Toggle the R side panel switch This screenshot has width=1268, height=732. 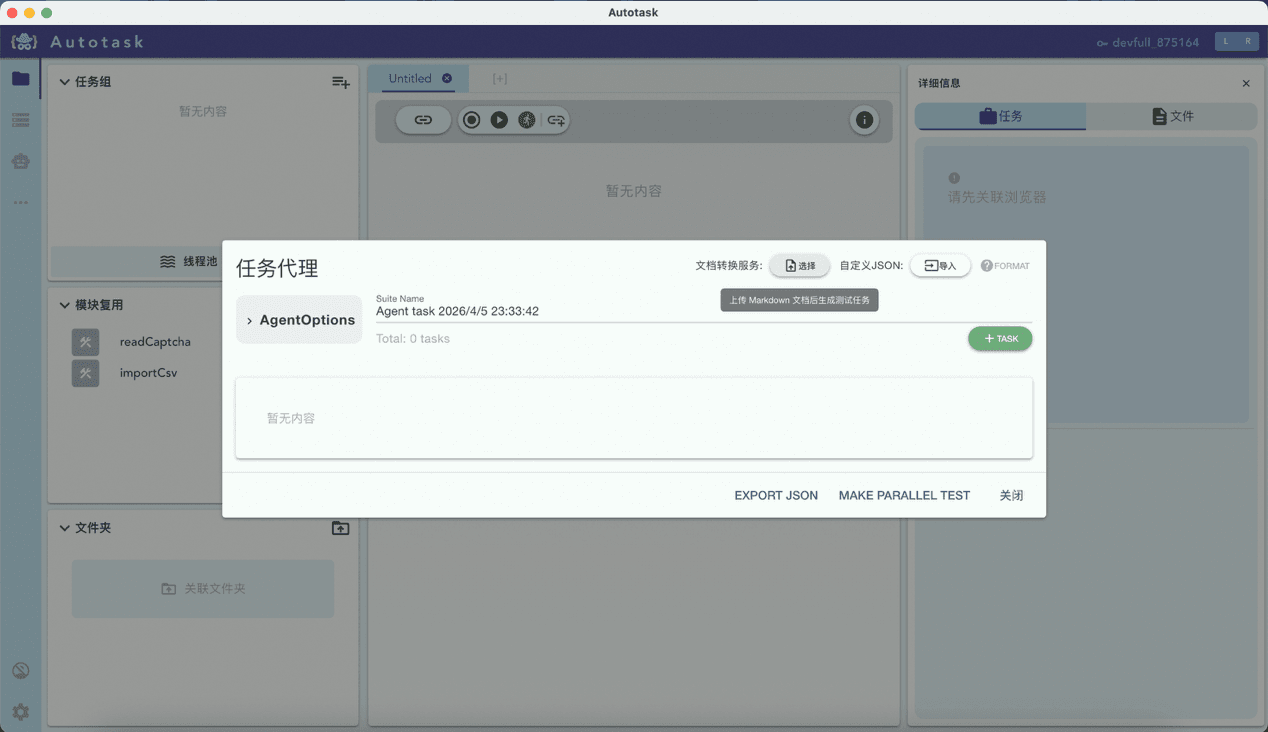click(1247, 41)
